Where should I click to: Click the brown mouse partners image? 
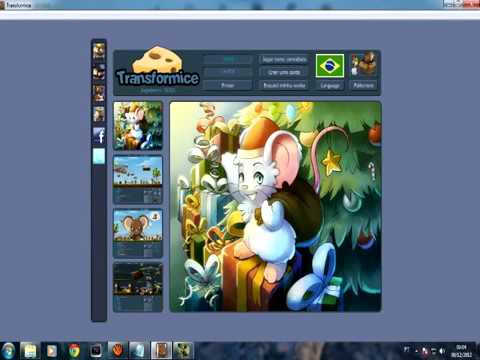coord(364,64)
